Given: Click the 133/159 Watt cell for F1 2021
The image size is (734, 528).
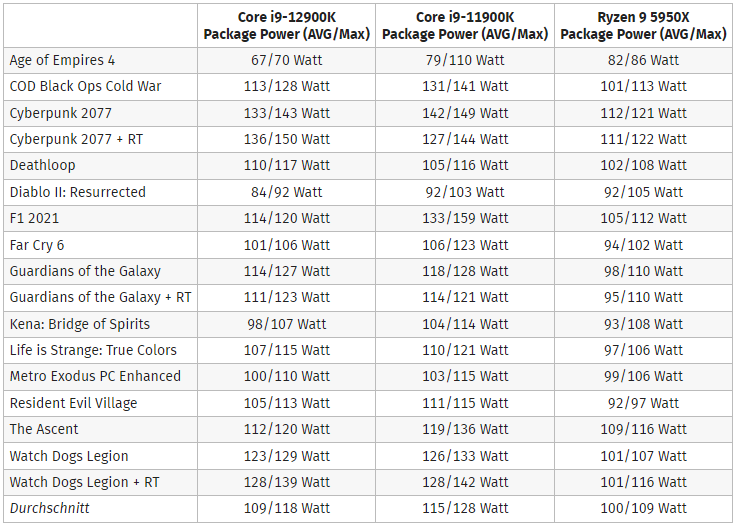Looking at the screenshot, I should [x=465, y=219].
